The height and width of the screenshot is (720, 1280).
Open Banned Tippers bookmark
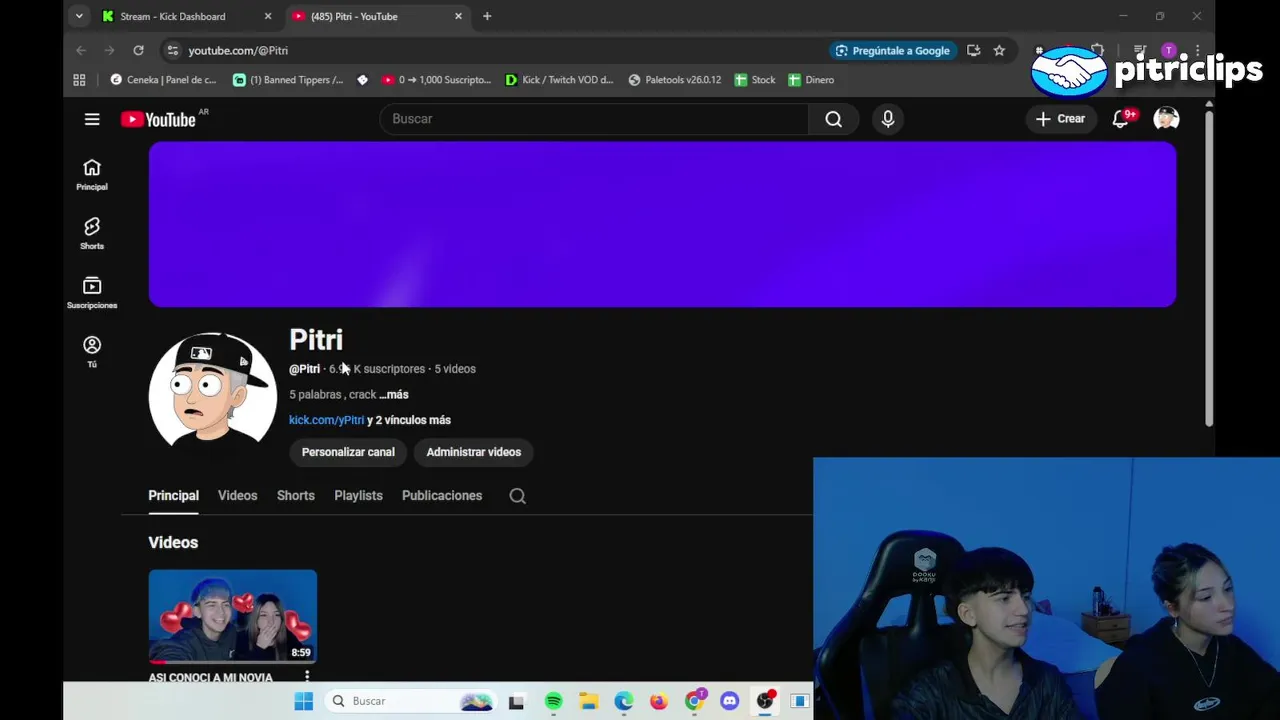(288, 80)
